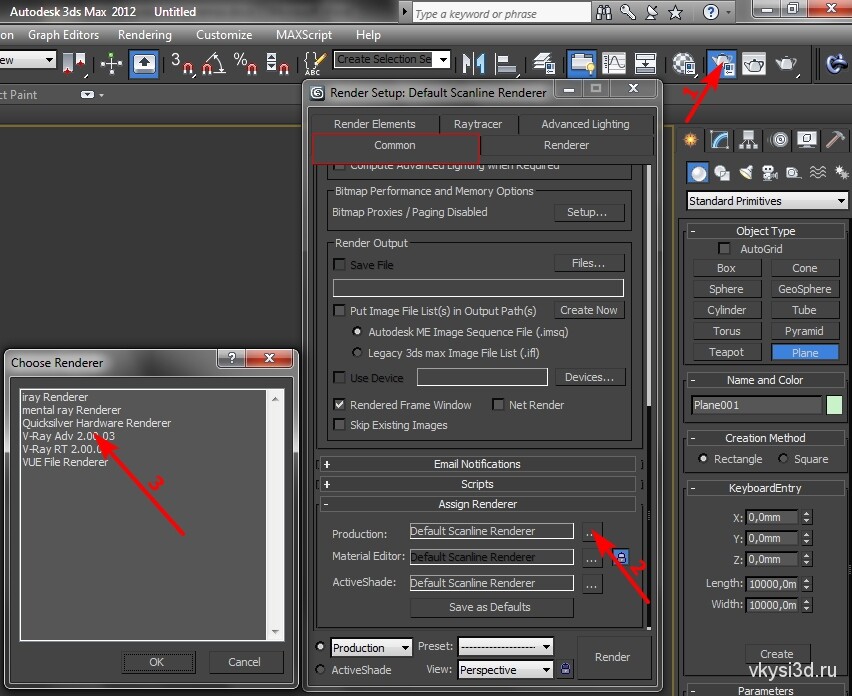The height and width of the screenshot is (696, 852).
Task: Open the Preset dropdown
Action: pyautogui.click(x=505, y=647)
